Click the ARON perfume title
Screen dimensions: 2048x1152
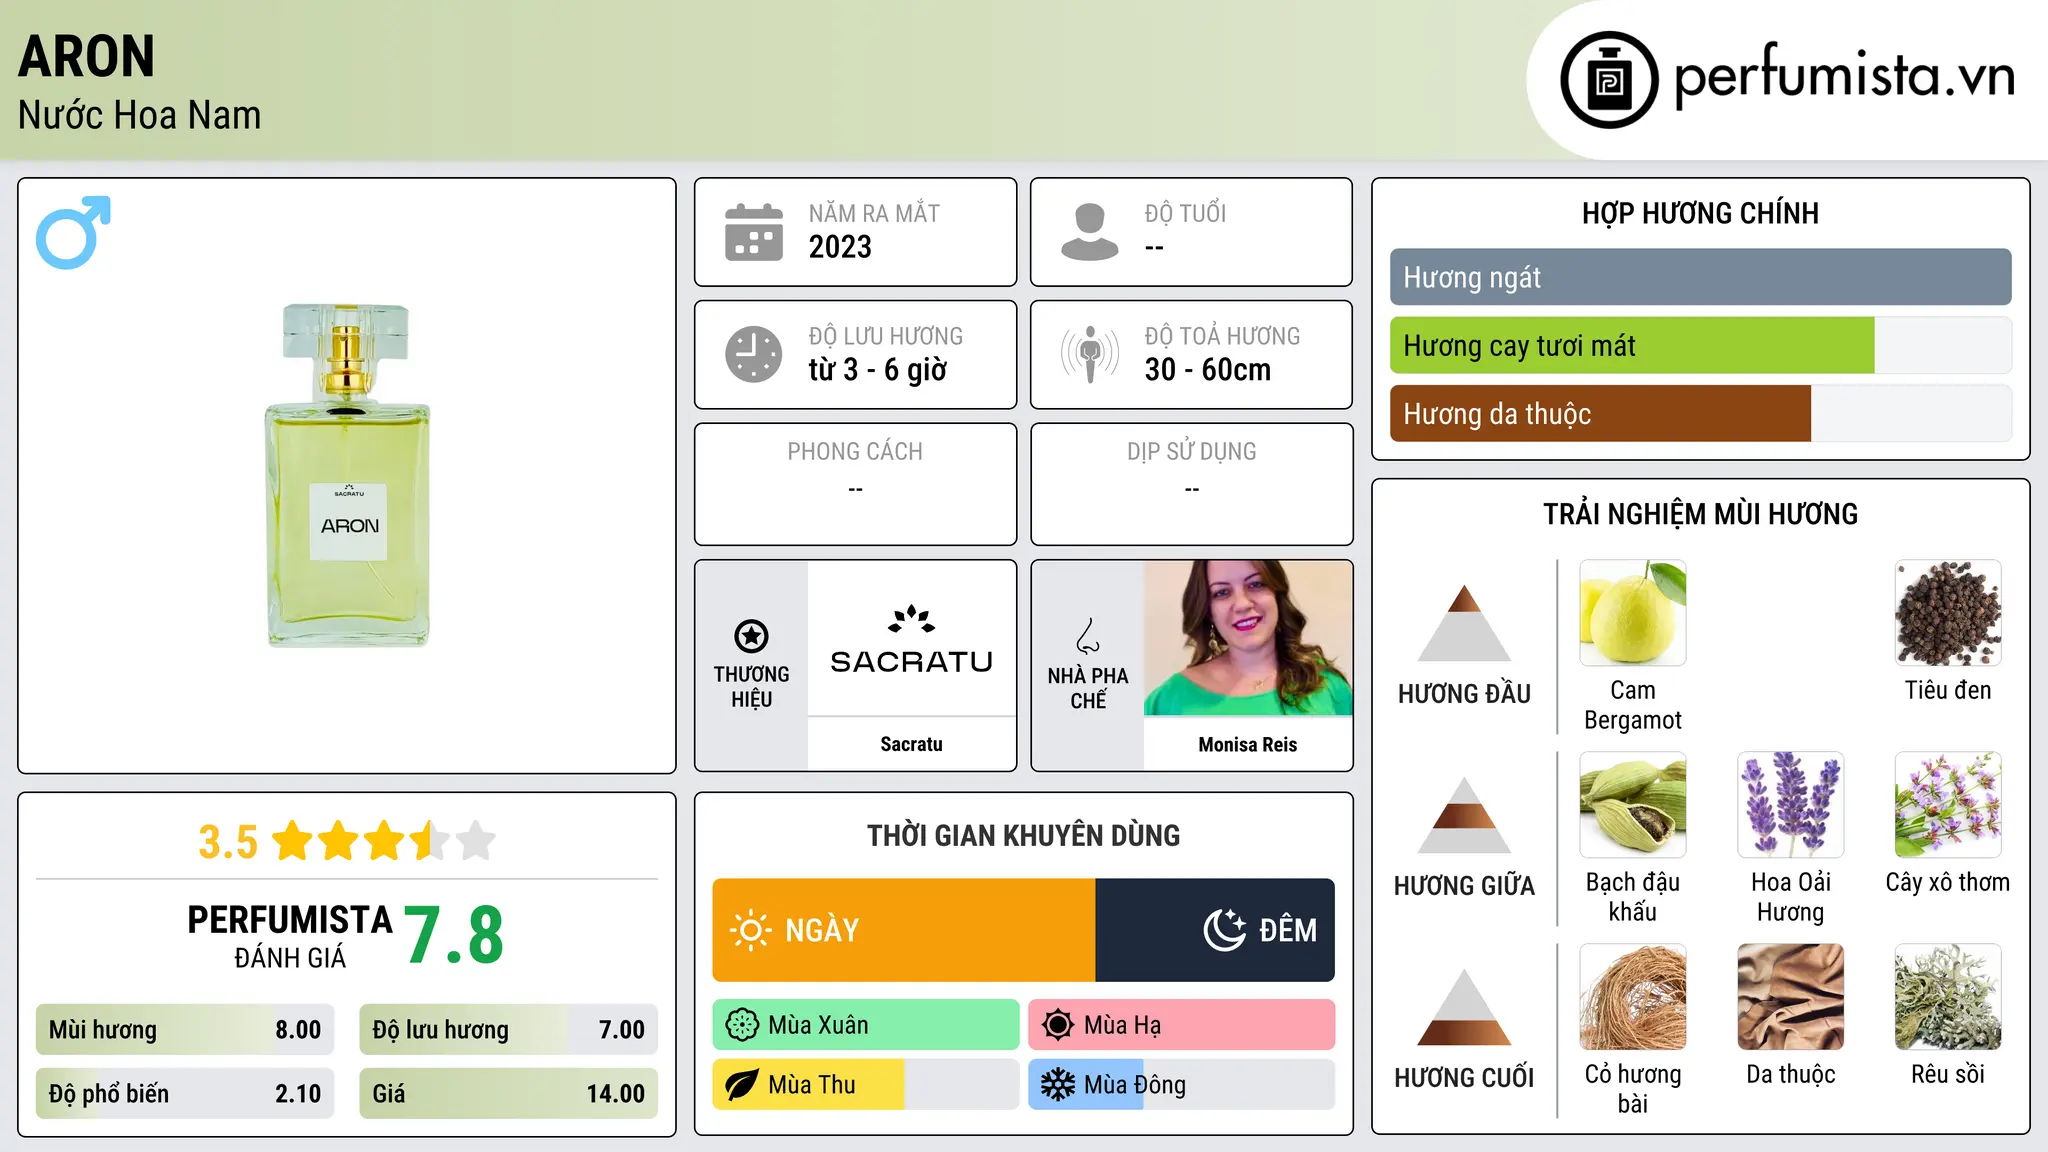point(87,57)
